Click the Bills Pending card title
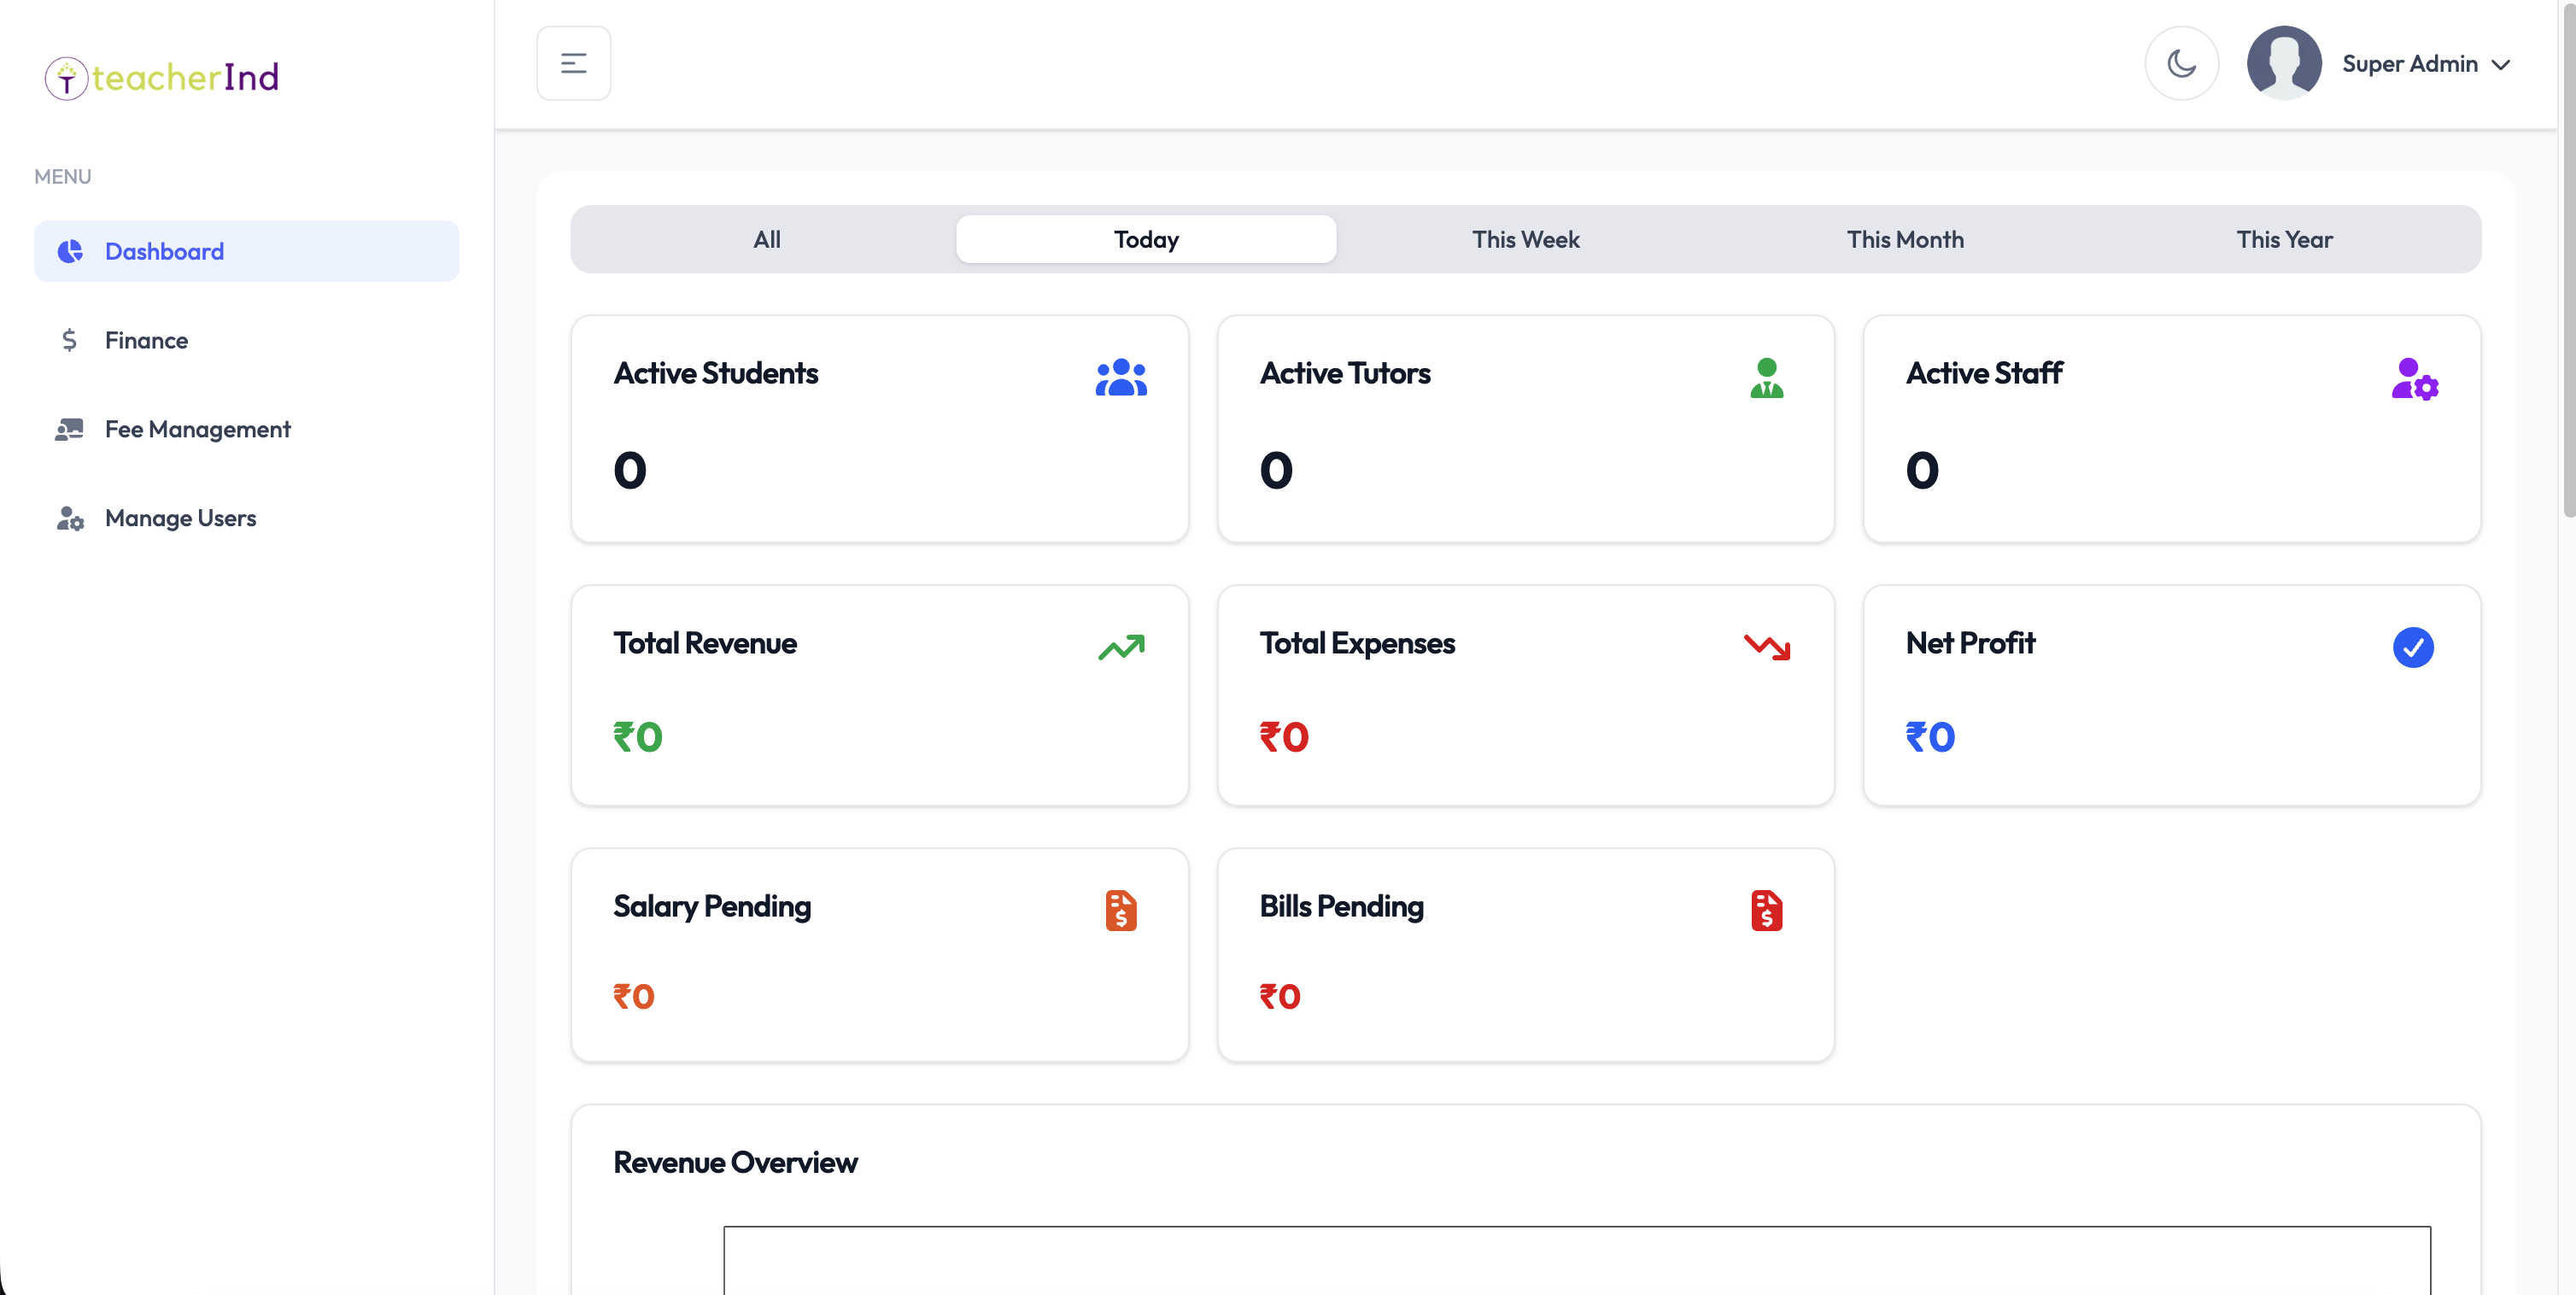The height and width of the screenshot is (1295, 2576). (1340, 907)
